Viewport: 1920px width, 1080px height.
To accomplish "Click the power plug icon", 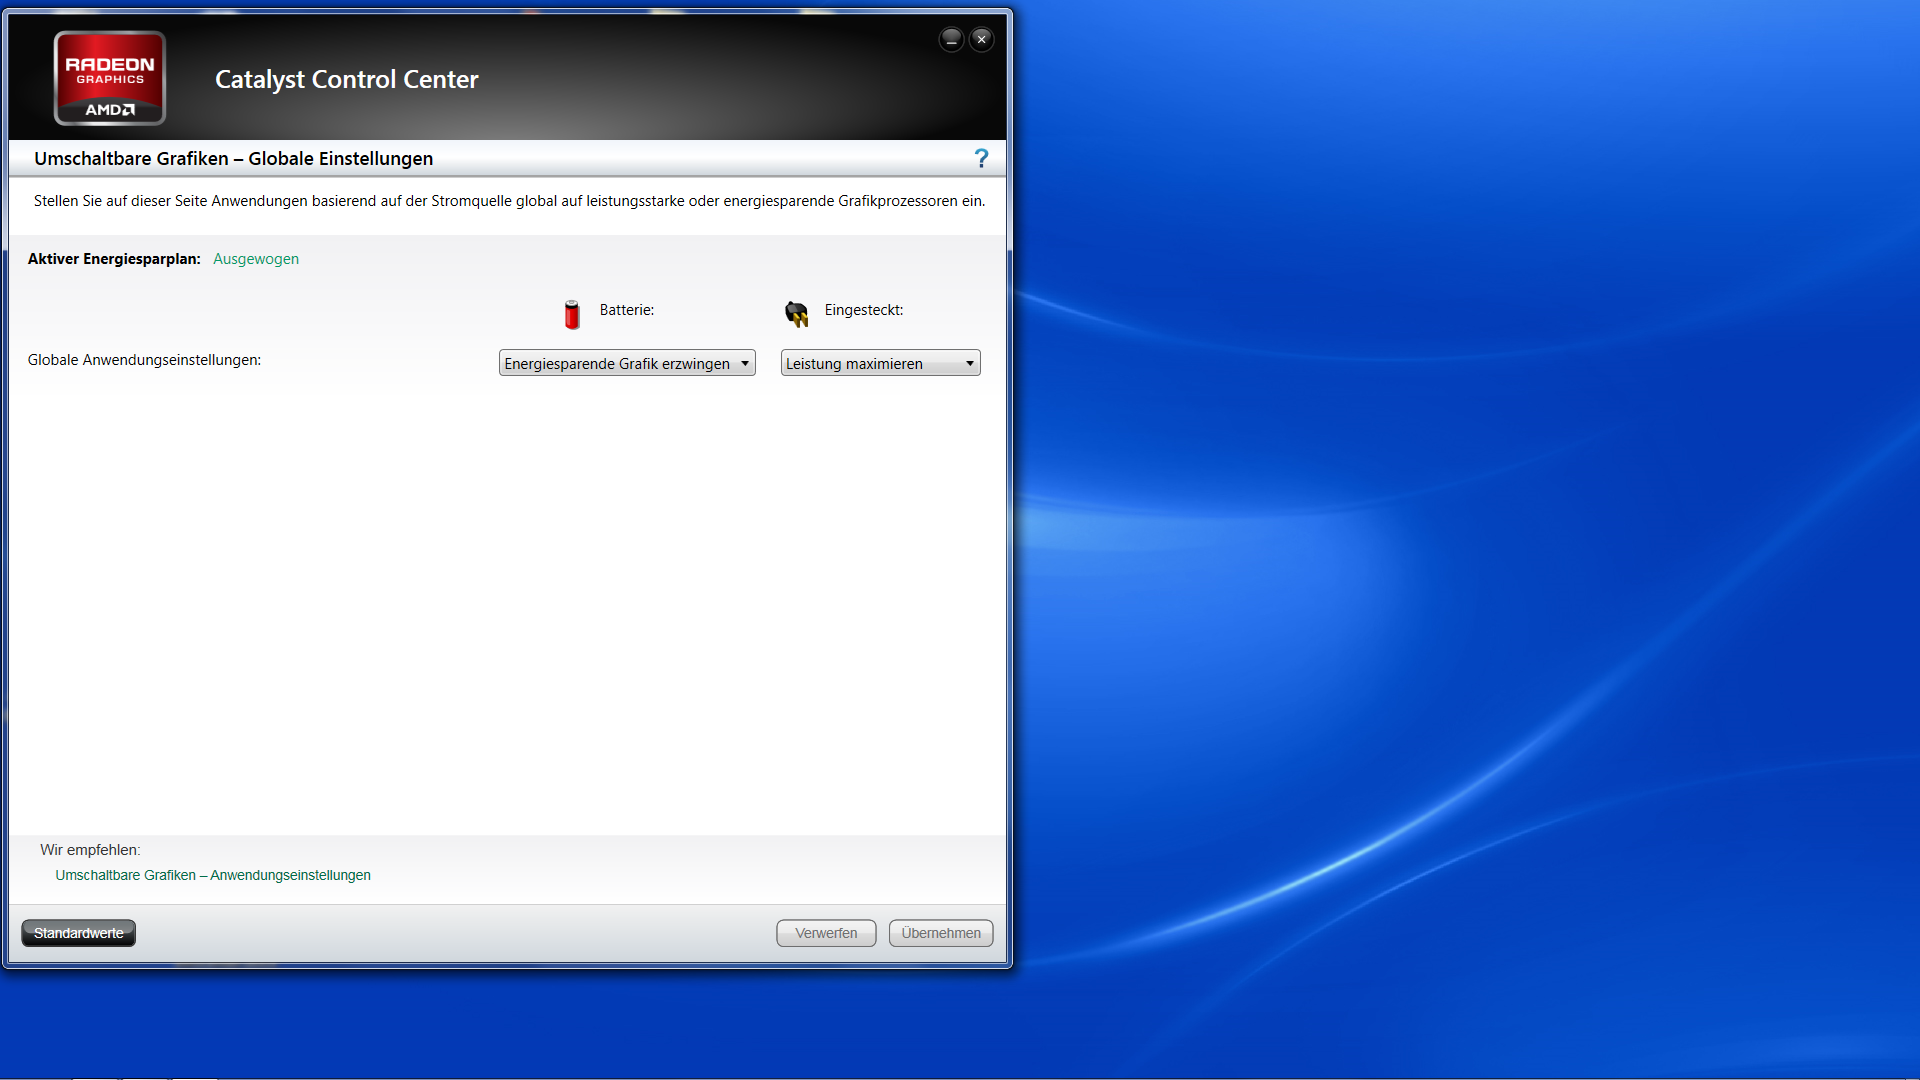I will point(797,314).
